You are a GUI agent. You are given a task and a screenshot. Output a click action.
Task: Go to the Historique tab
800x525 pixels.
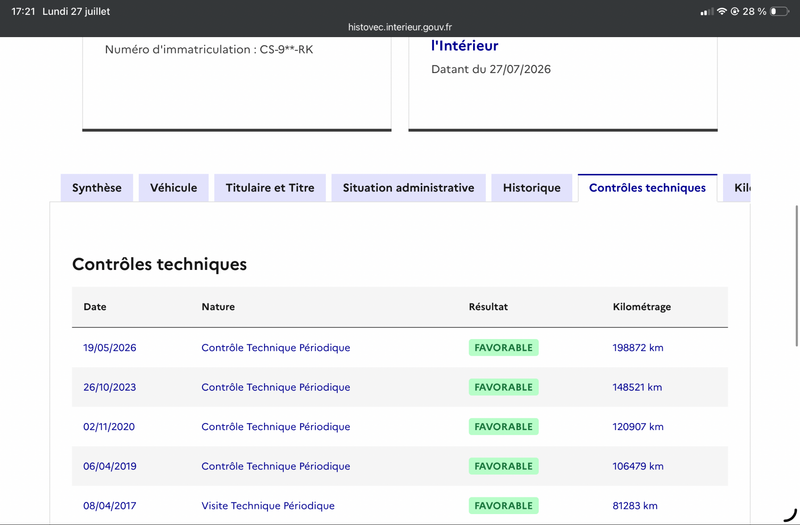click(x=532, y=188)
